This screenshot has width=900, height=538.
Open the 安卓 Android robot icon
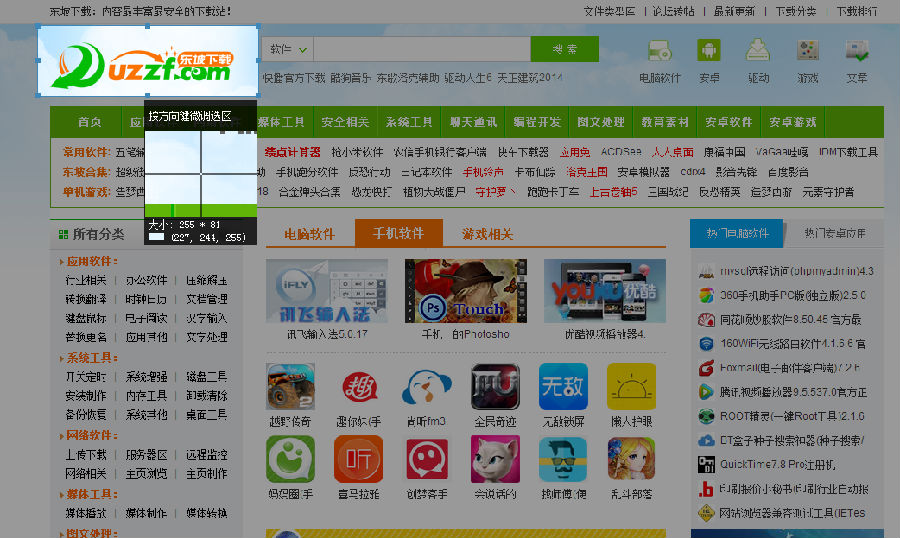point(709,51)
